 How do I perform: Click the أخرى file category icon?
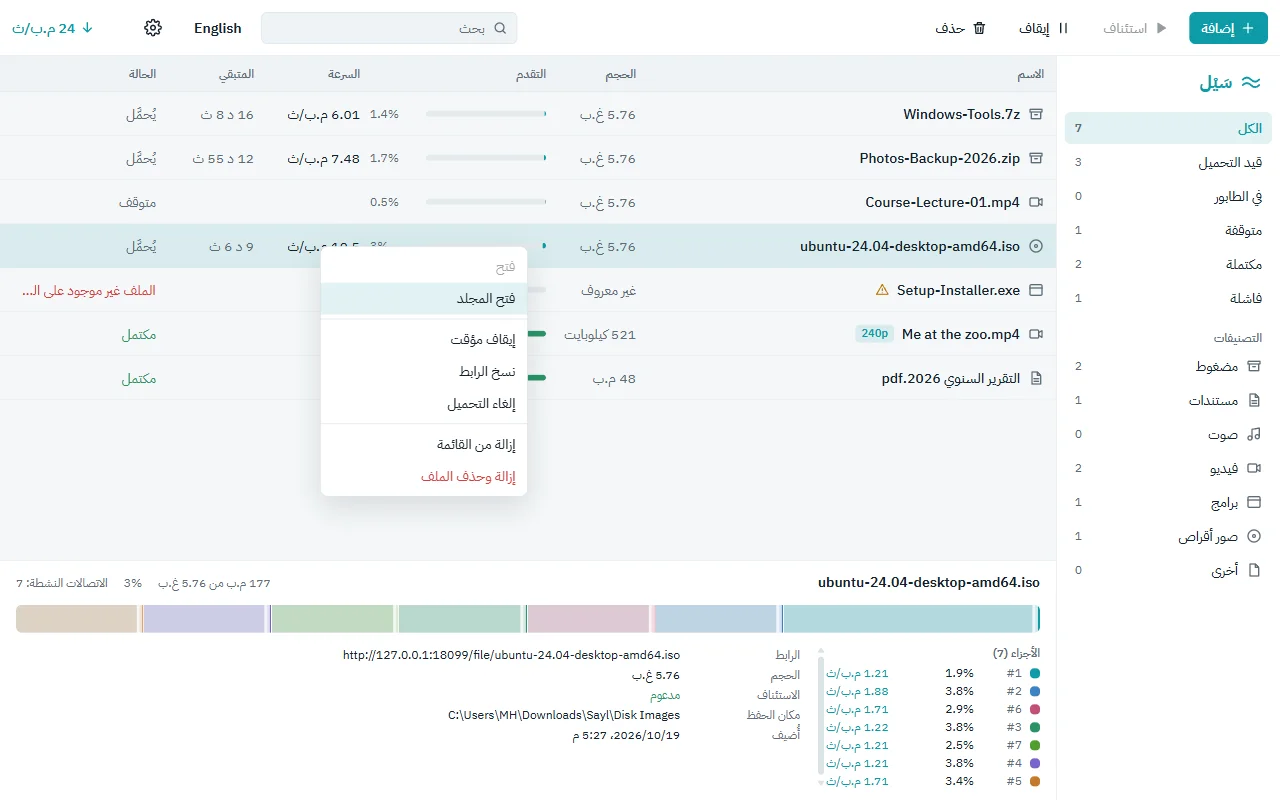1254,570
